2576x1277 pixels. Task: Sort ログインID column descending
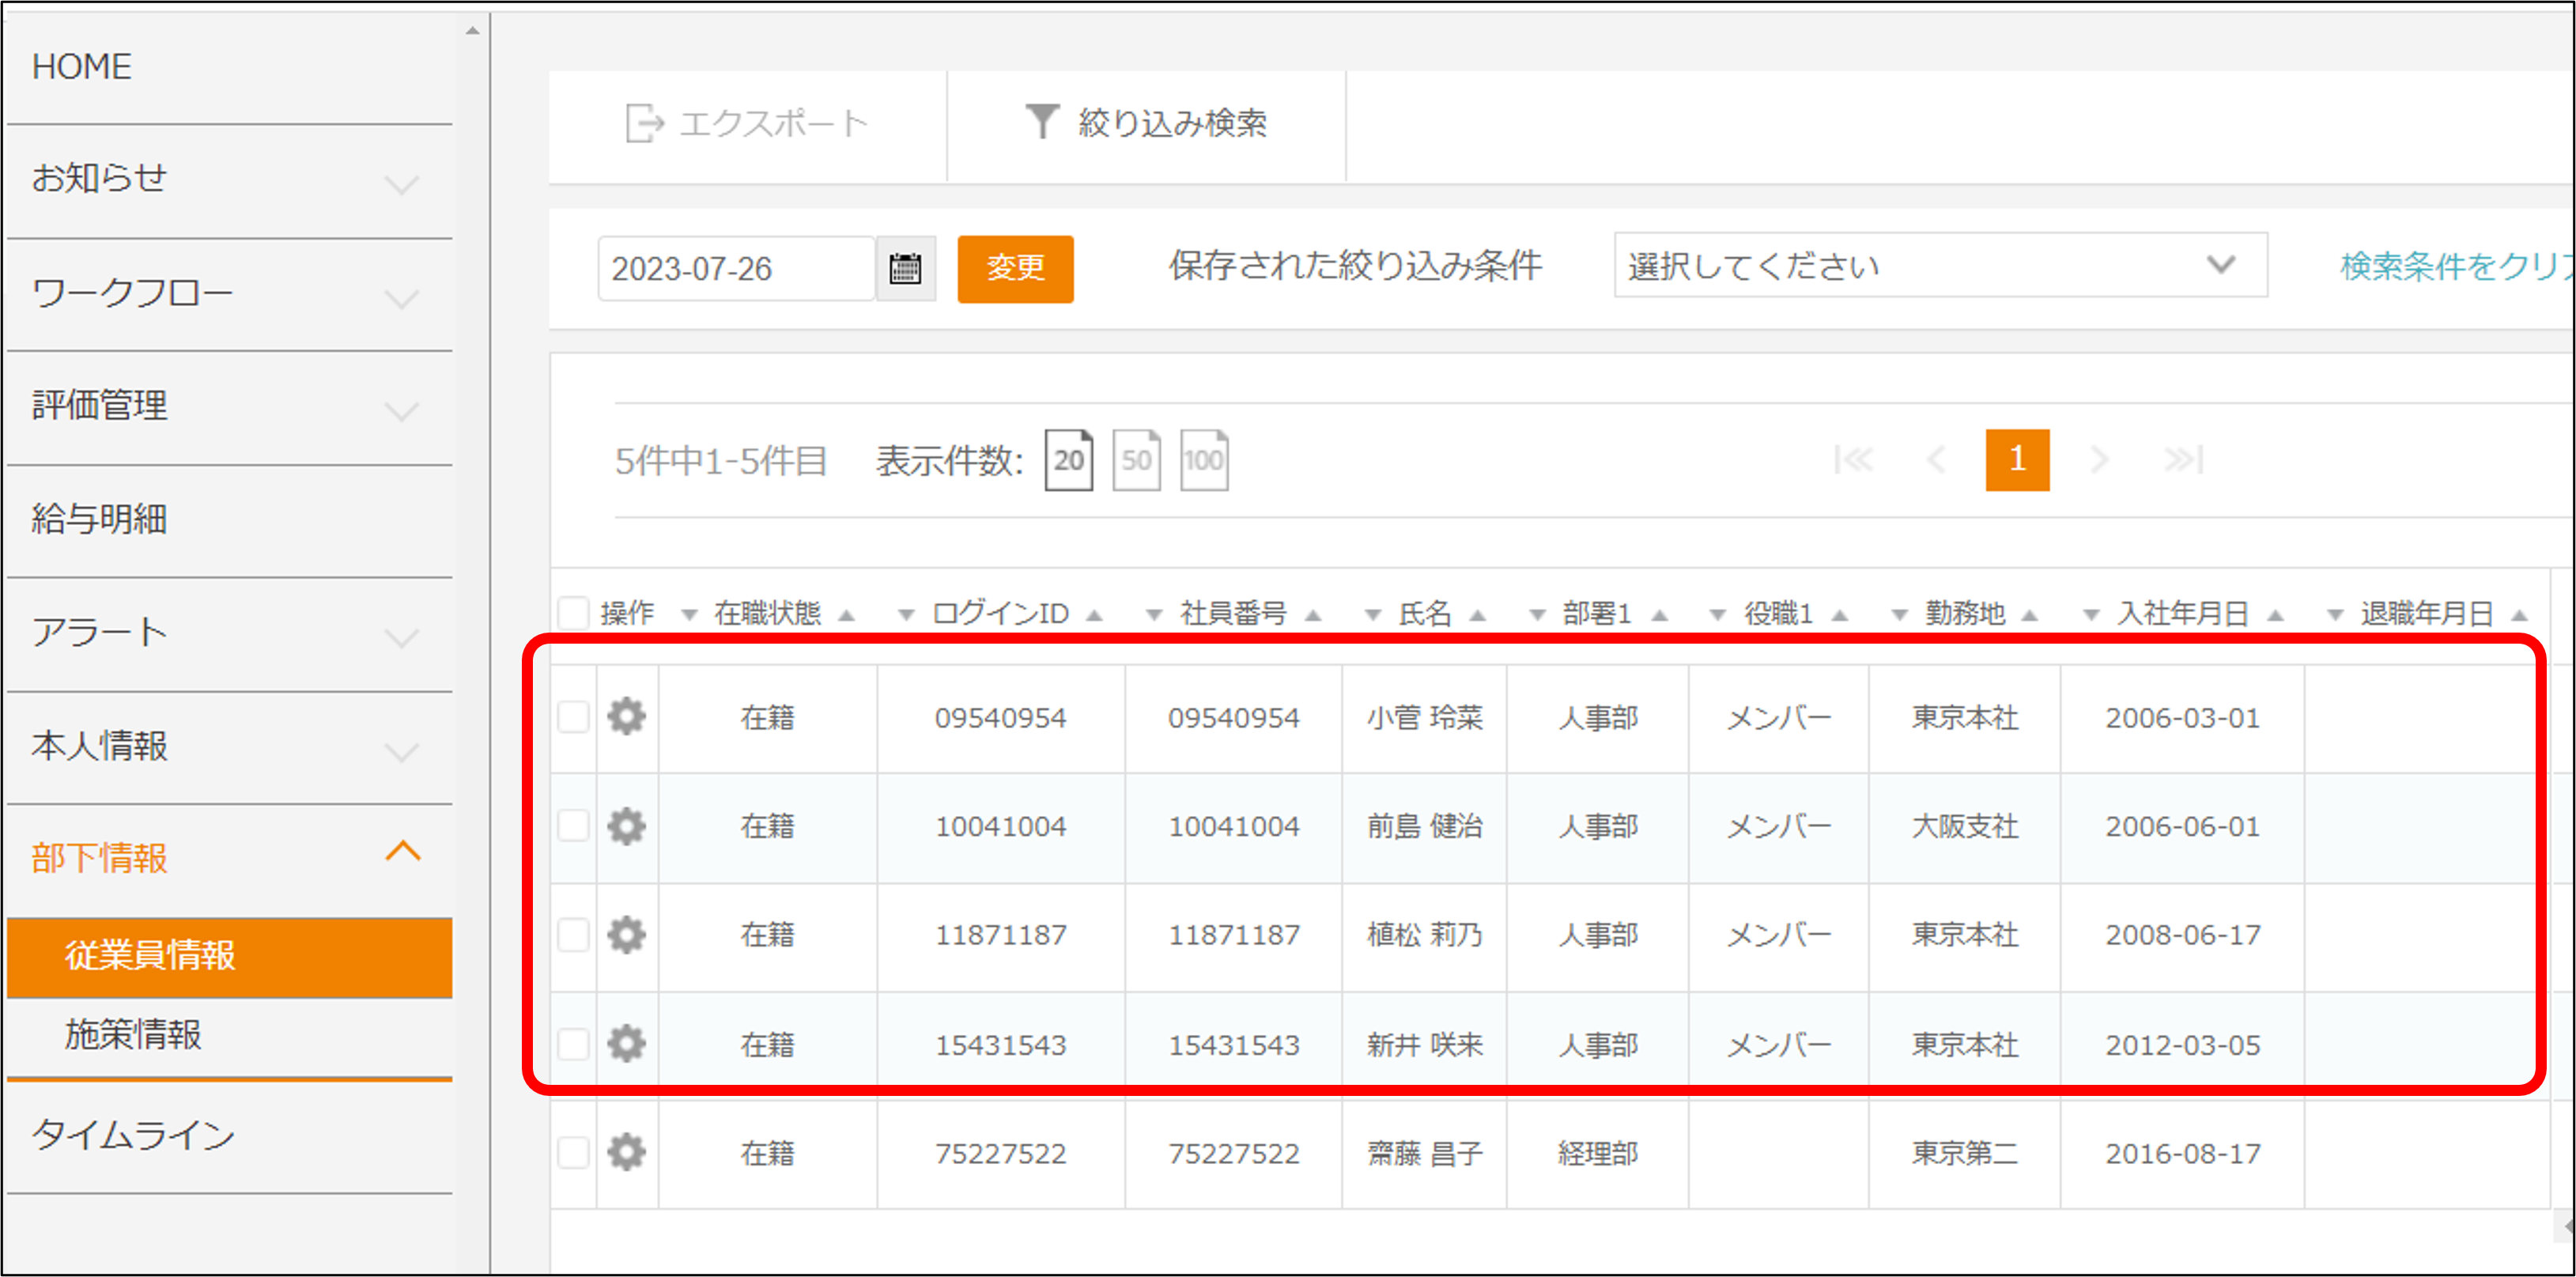point(906,615)
